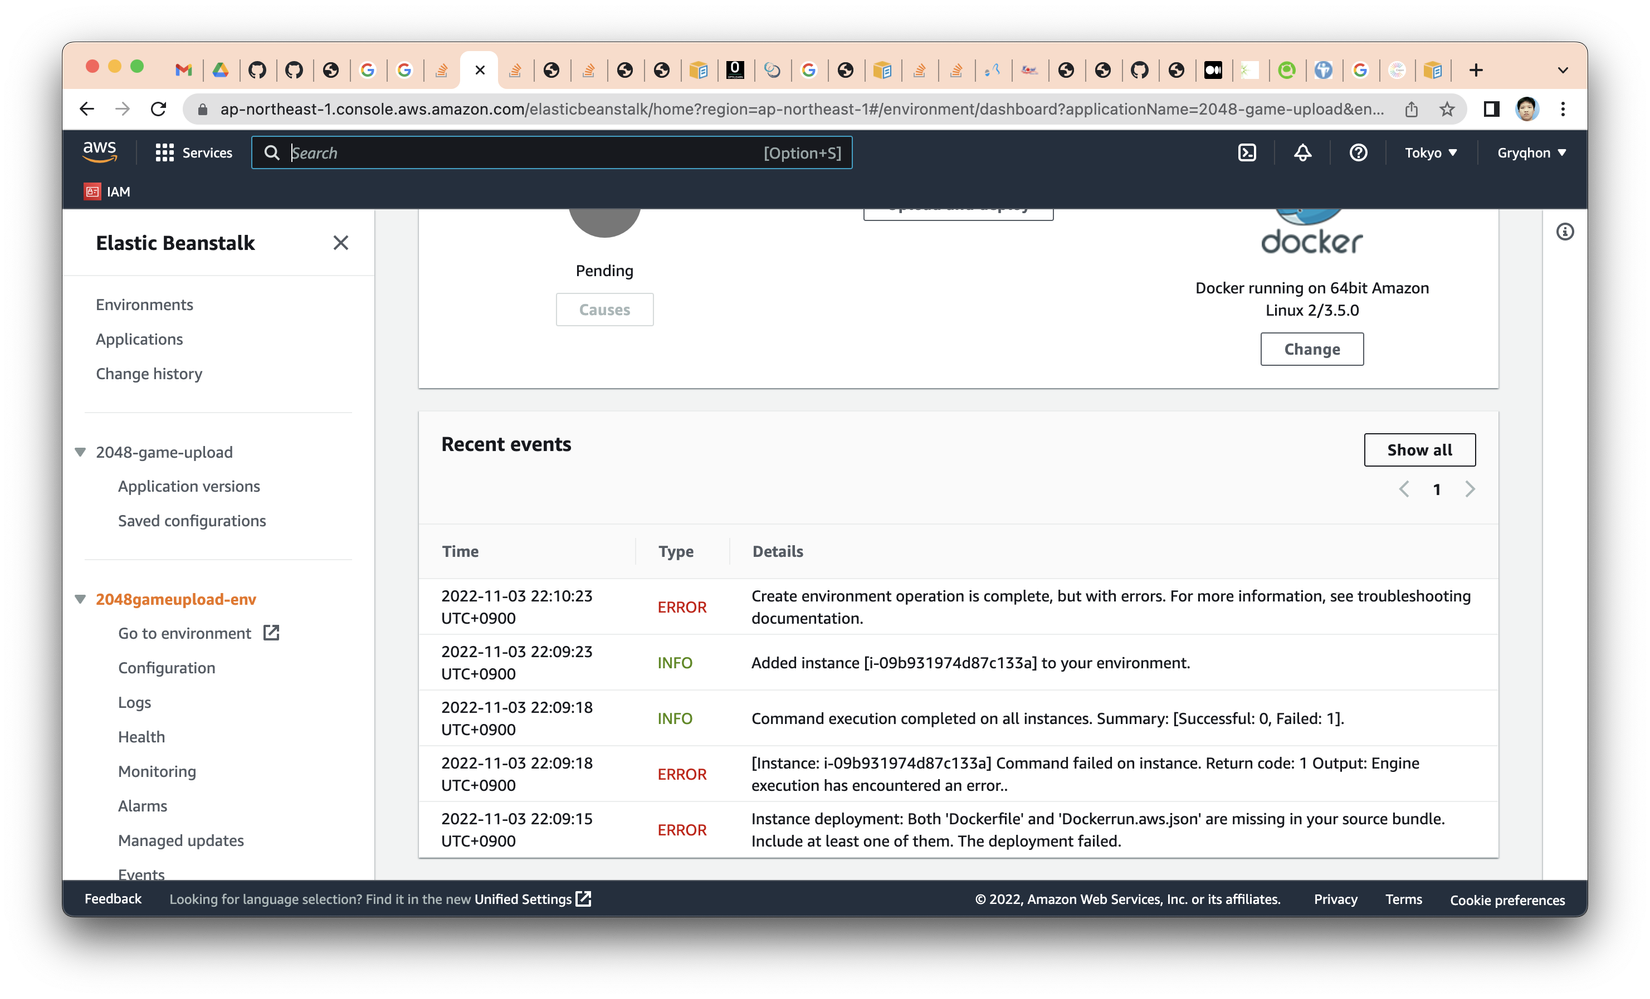Open the info panel icon on the right
The width and height of the screenshot is (1650, 999).
pos(1565,232)
